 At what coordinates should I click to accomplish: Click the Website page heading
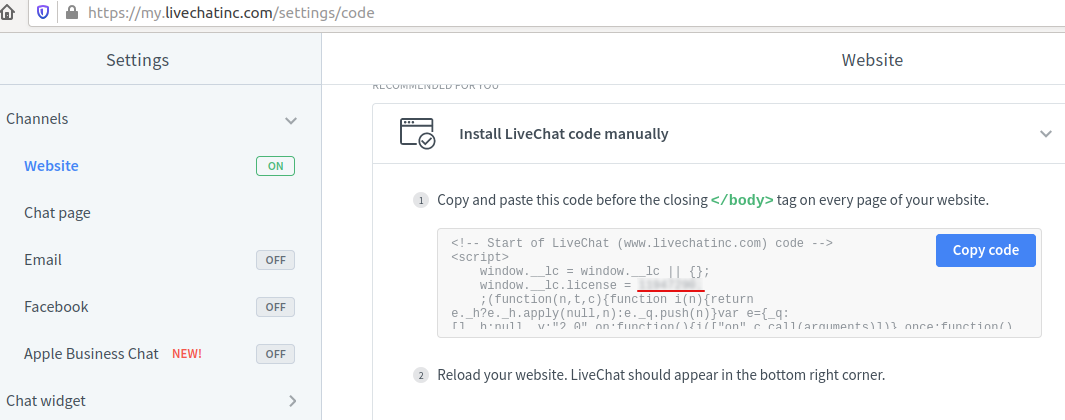pos(872,60)
